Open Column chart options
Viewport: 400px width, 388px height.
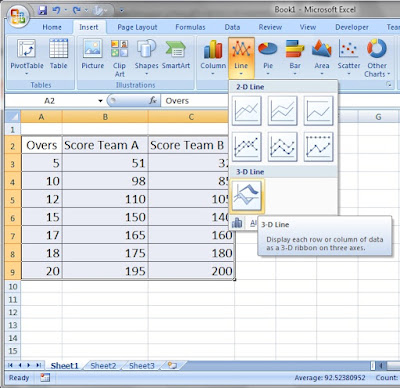click(x=213, y=56)
